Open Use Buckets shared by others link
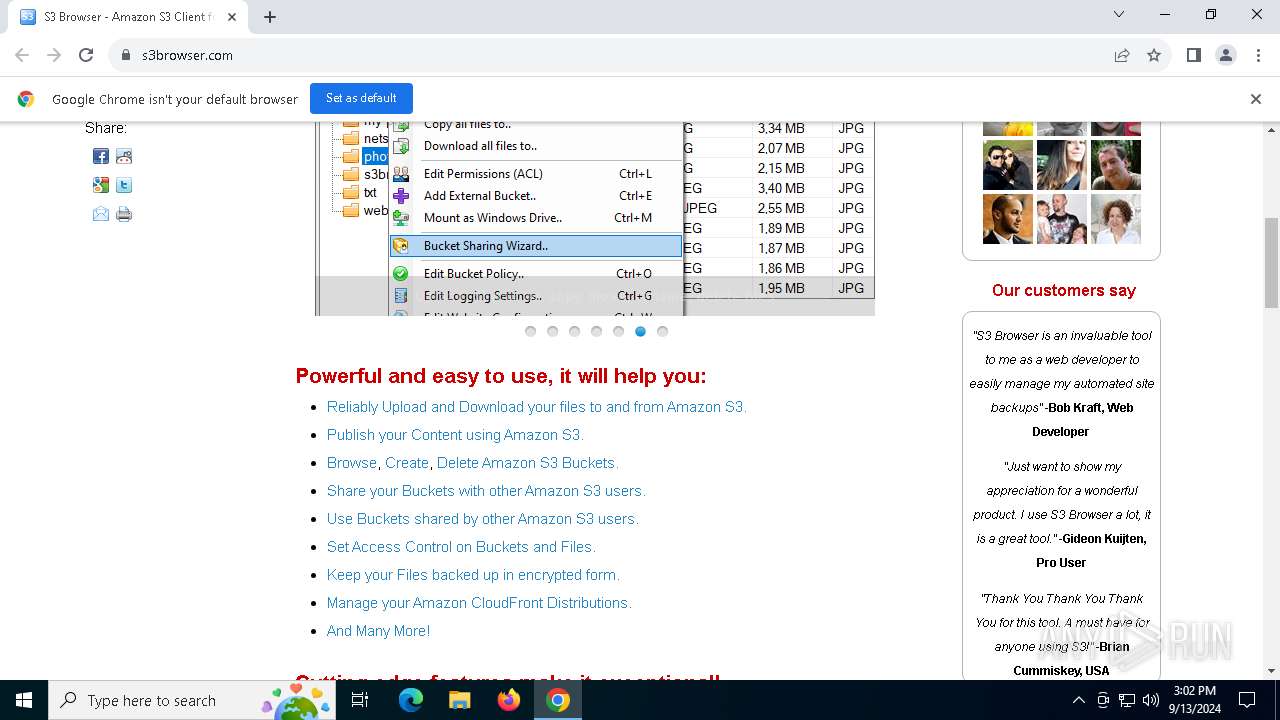The image size is (1280, 720). (482, 519)
